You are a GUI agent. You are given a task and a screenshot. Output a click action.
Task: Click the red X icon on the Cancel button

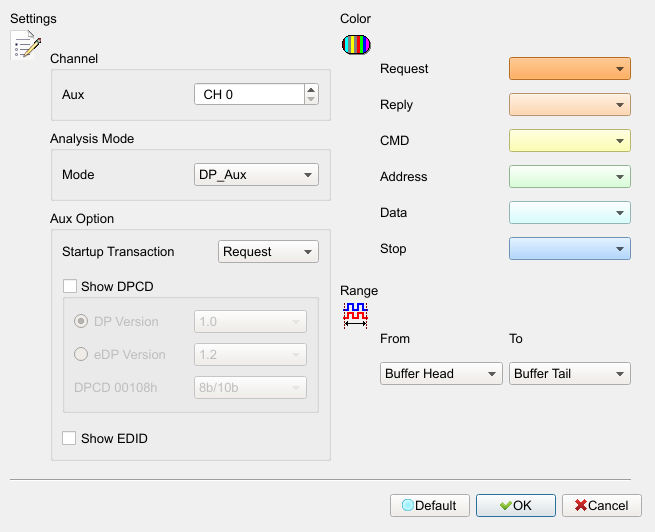[x=581, y=505]
